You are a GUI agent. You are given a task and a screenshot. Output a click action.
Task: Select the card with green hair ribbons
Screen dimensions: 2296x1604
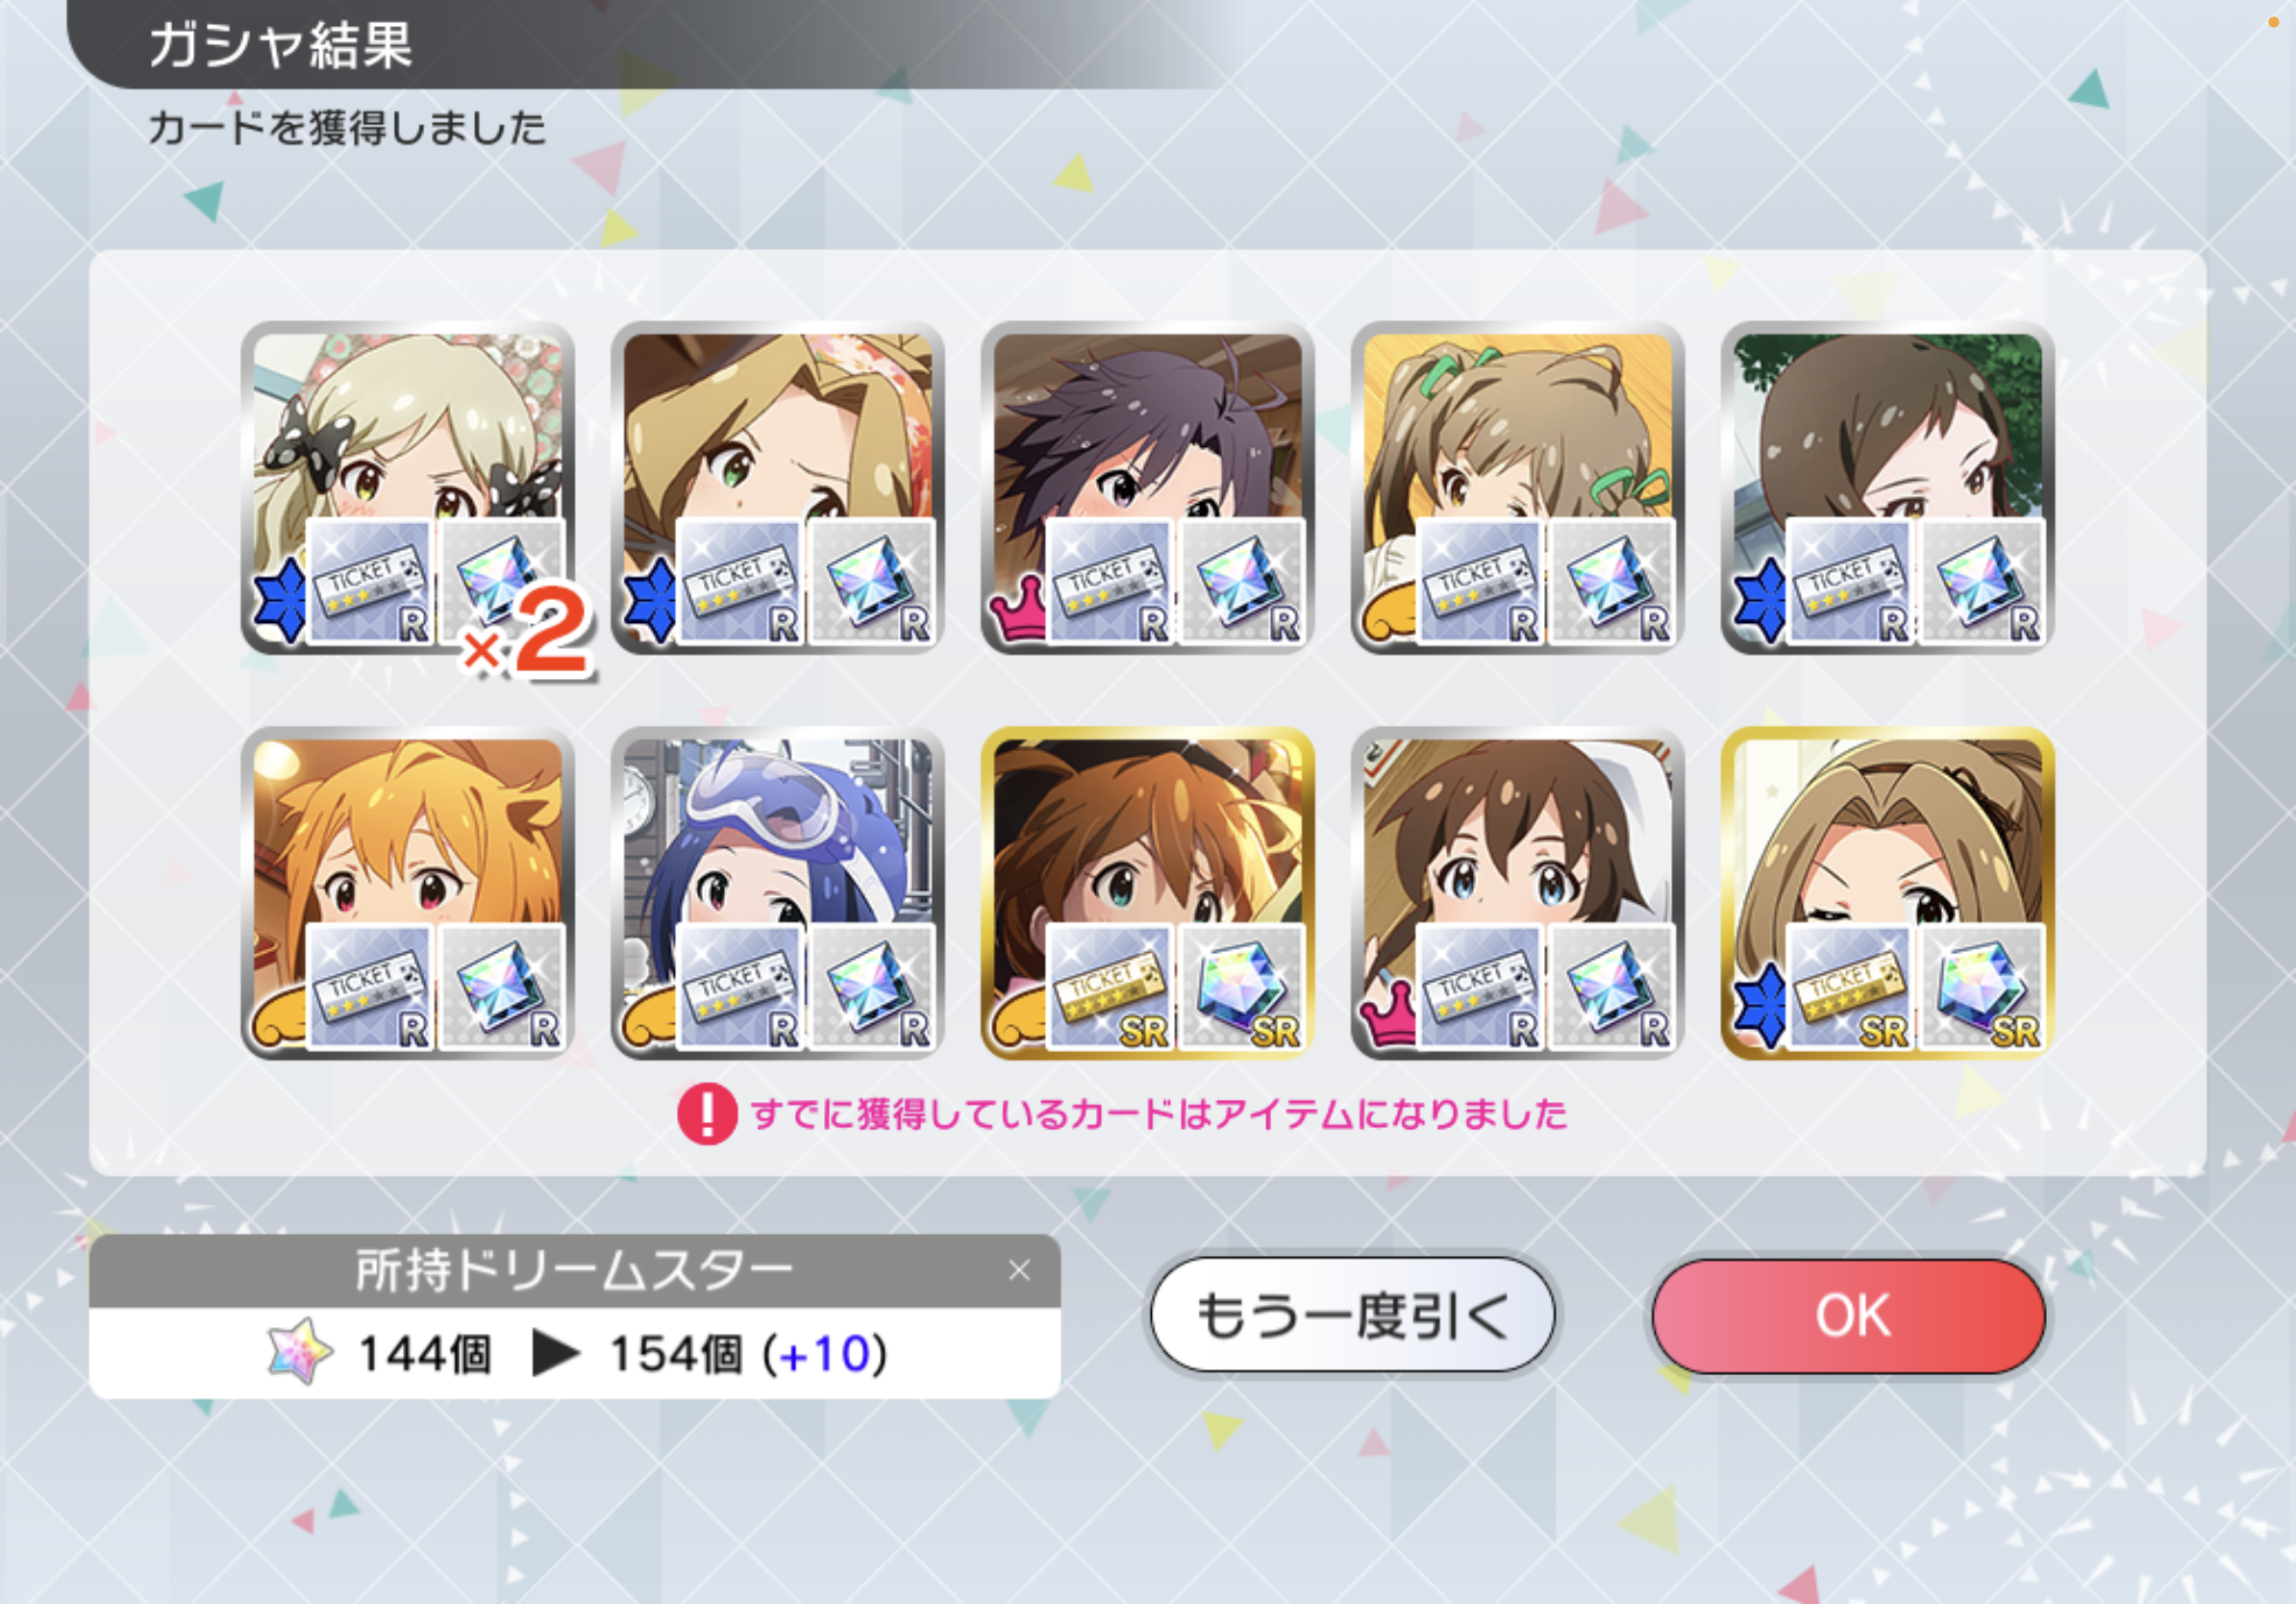coord(1518,488)
